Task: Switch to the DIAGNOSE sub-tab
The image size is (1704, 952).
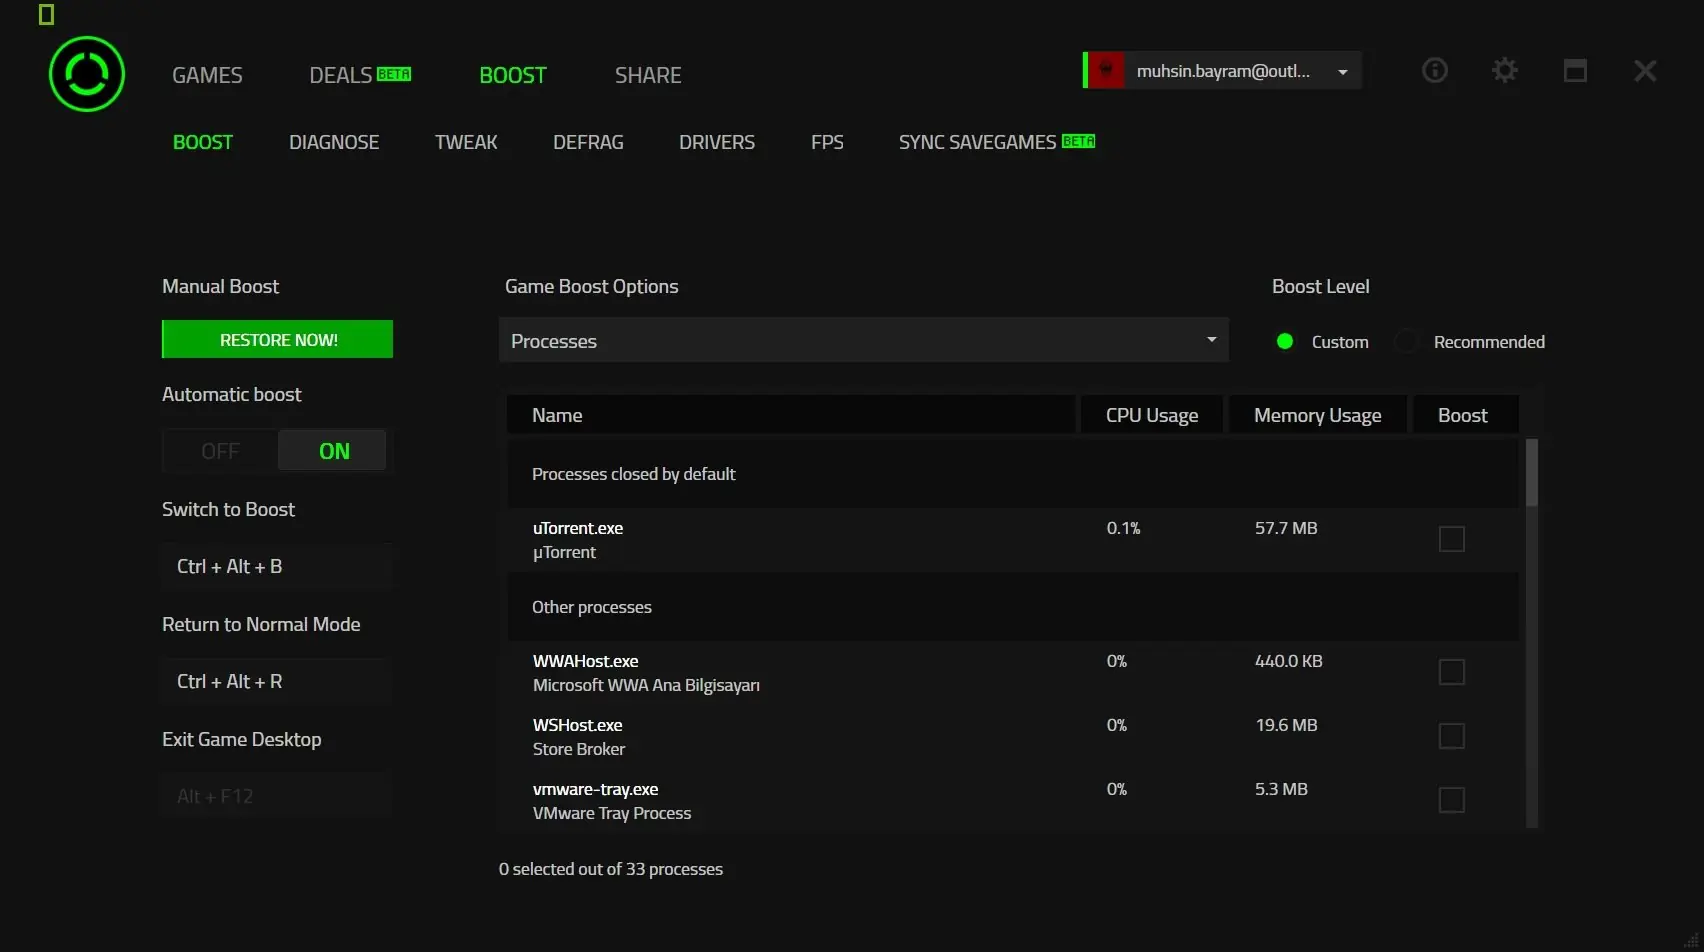Action: [x=334, y=142]
